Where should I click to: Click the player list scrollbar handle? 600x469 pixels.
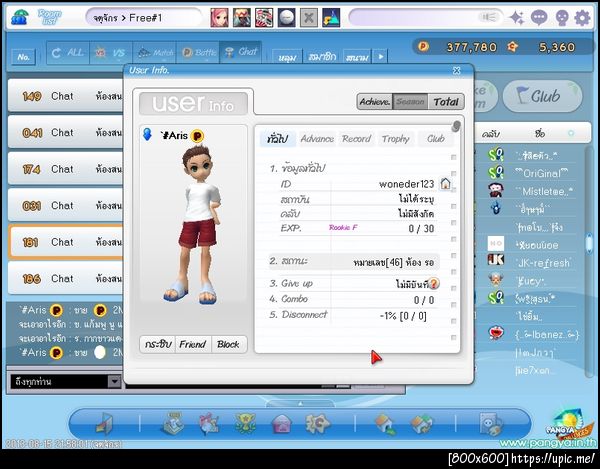point(589,244)
